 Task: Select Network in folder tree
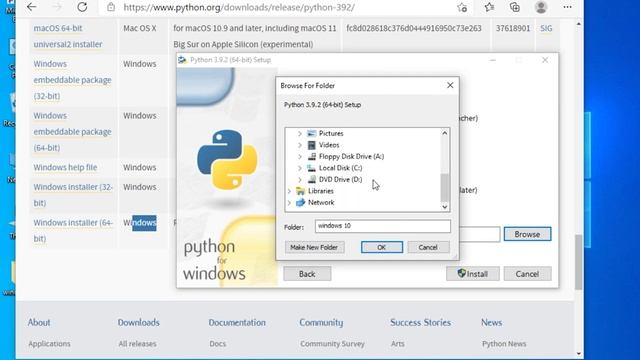click(x=321, y=202)
